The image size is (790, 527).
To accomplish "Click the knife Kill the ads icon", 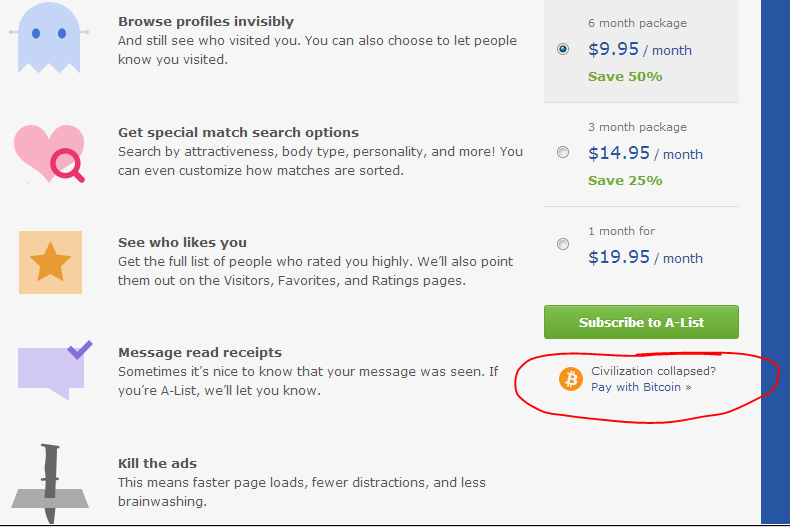I will pos(50,484).
